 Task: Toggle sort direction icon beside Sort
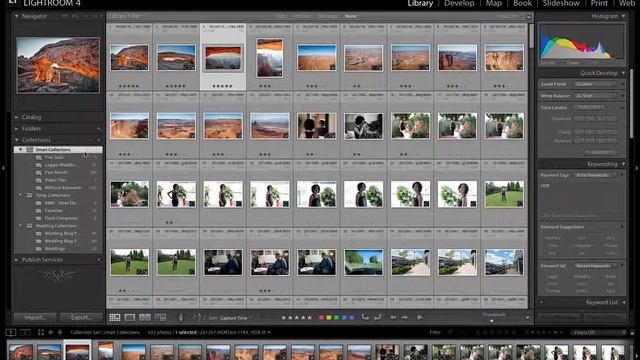[x=198, y=317]
